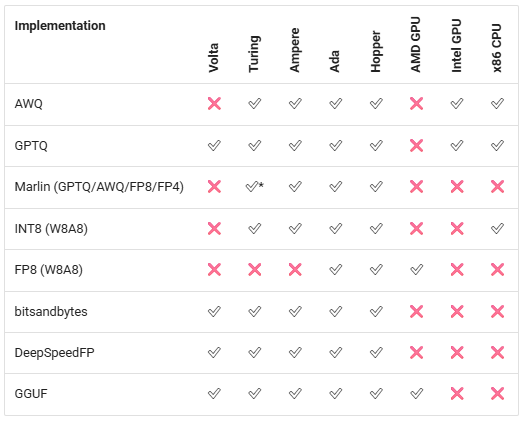
Task: Click the FP8 checkmark under AMD GPU
Action: pyautogui.click(x=417, y=270)
